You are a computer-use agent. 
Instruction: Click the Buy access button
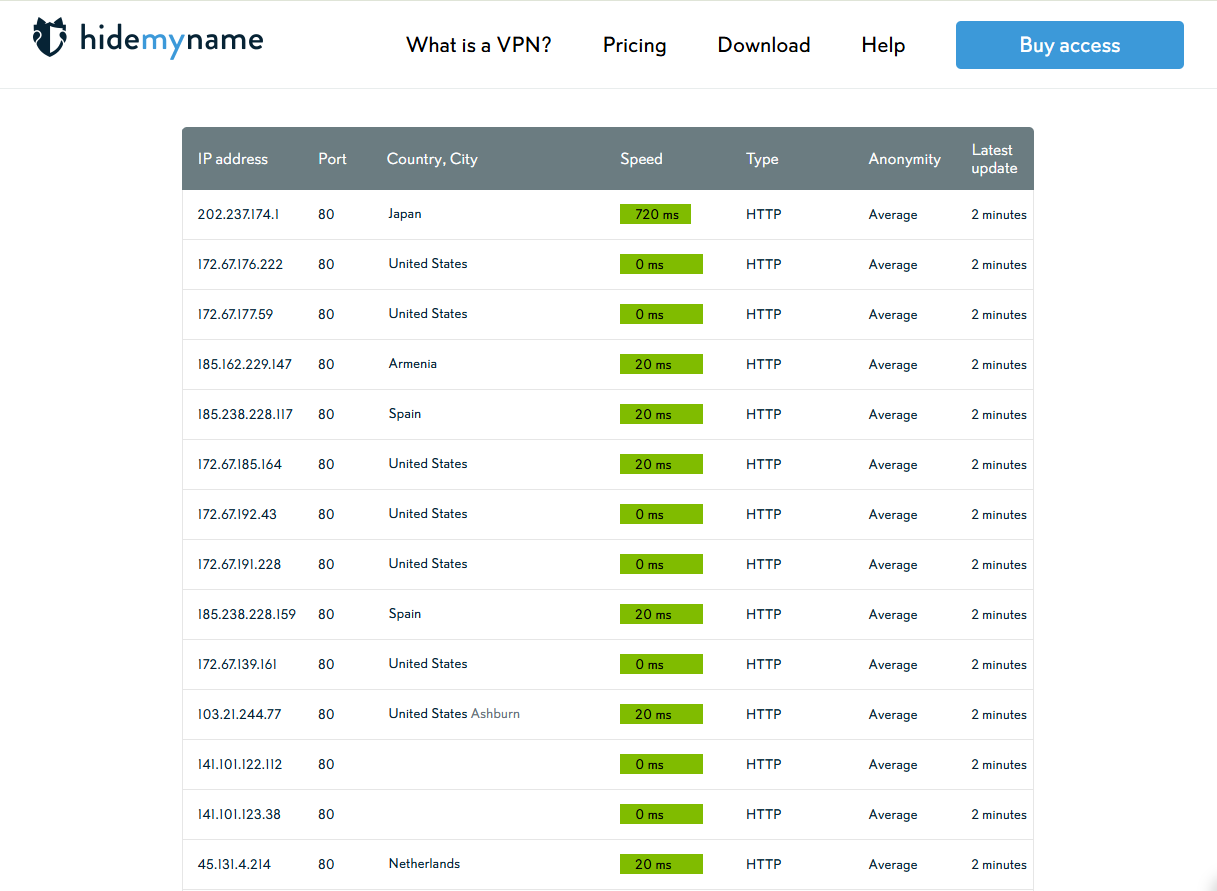click(1070, 45)
